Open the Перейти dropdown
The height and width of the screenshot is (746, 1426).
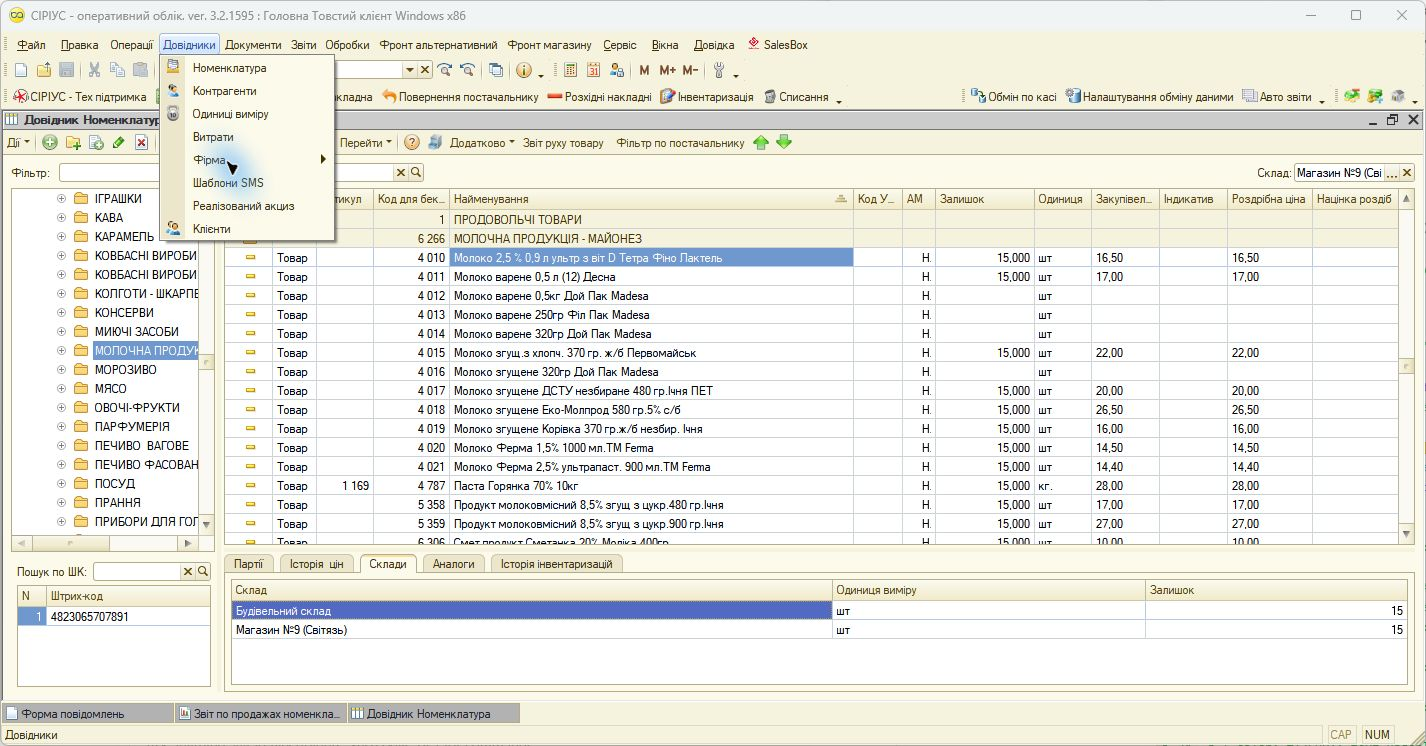click(366, 143)
